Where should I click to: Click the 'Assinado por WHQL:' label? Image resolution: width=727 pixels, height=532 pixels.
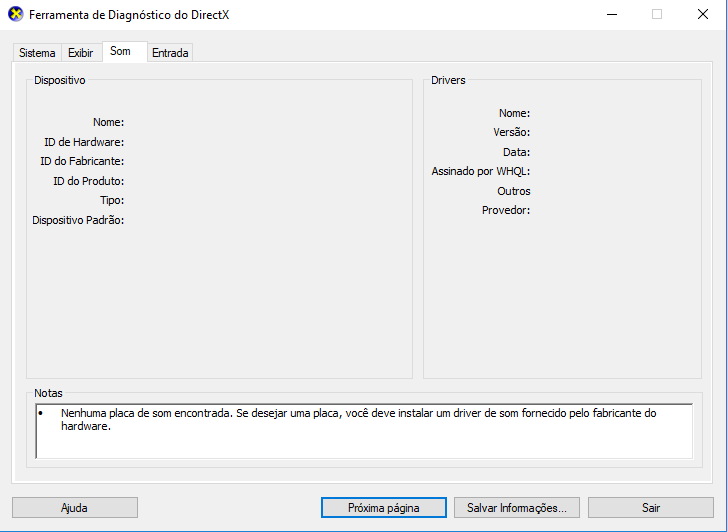point(480,171)
